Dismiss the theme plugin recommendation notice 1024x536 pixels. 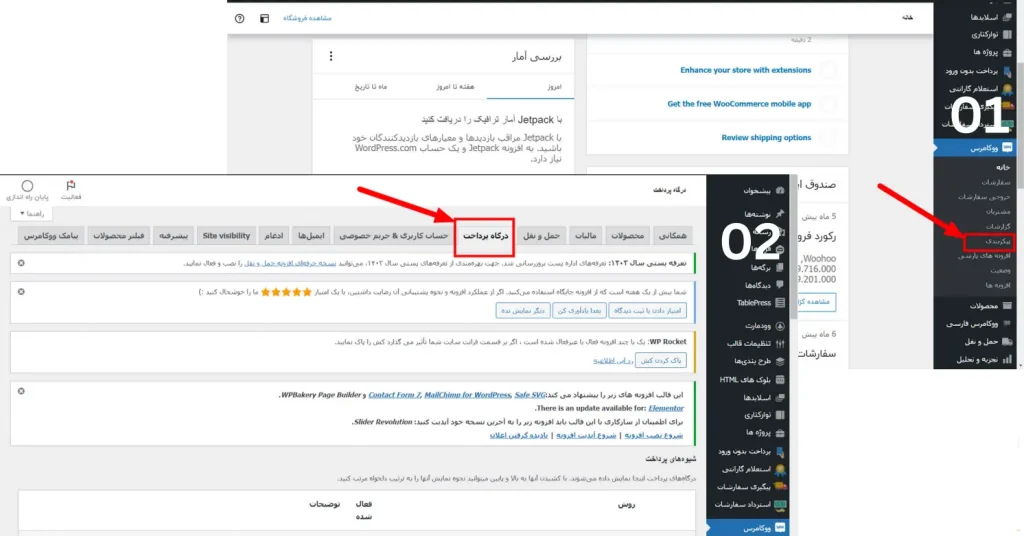coord(21,391)
